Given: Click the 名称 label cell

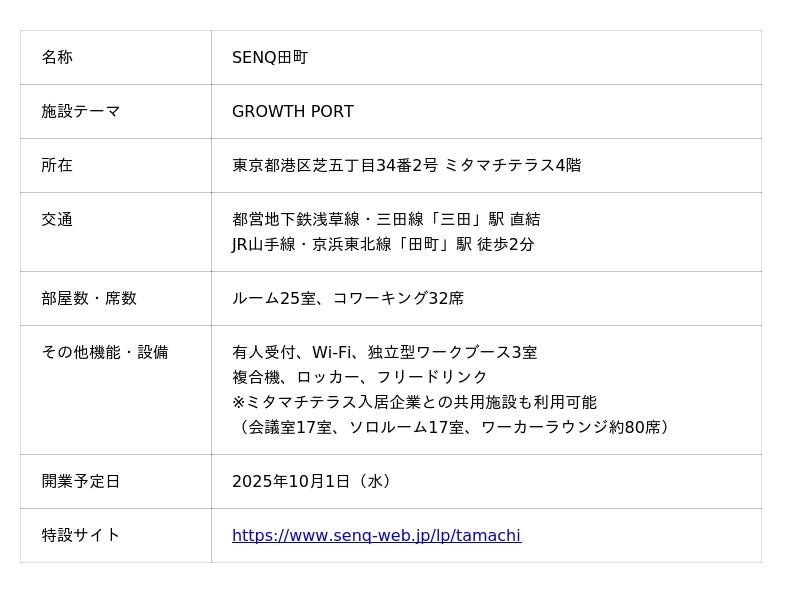Looking at the screenshot, I should coord(57,57).
